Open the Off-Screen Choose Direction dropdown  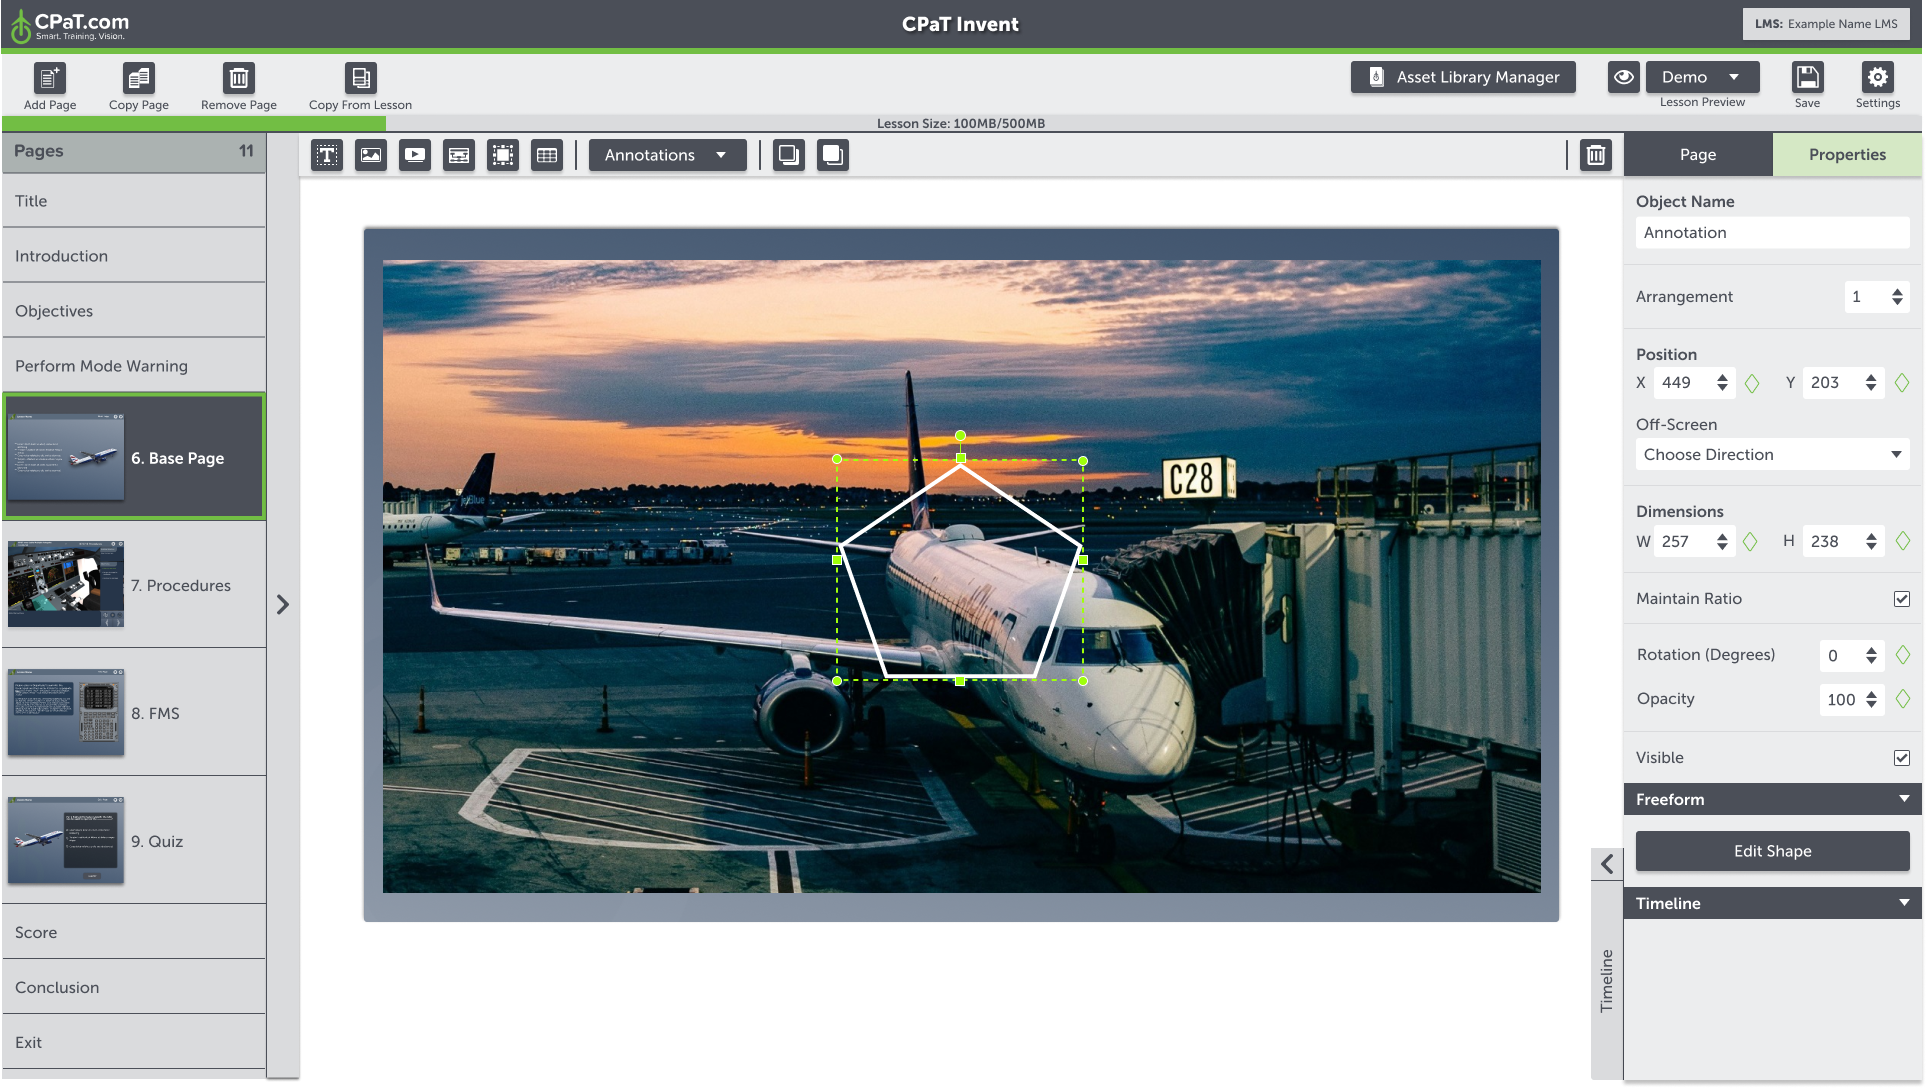(1771, 454)
